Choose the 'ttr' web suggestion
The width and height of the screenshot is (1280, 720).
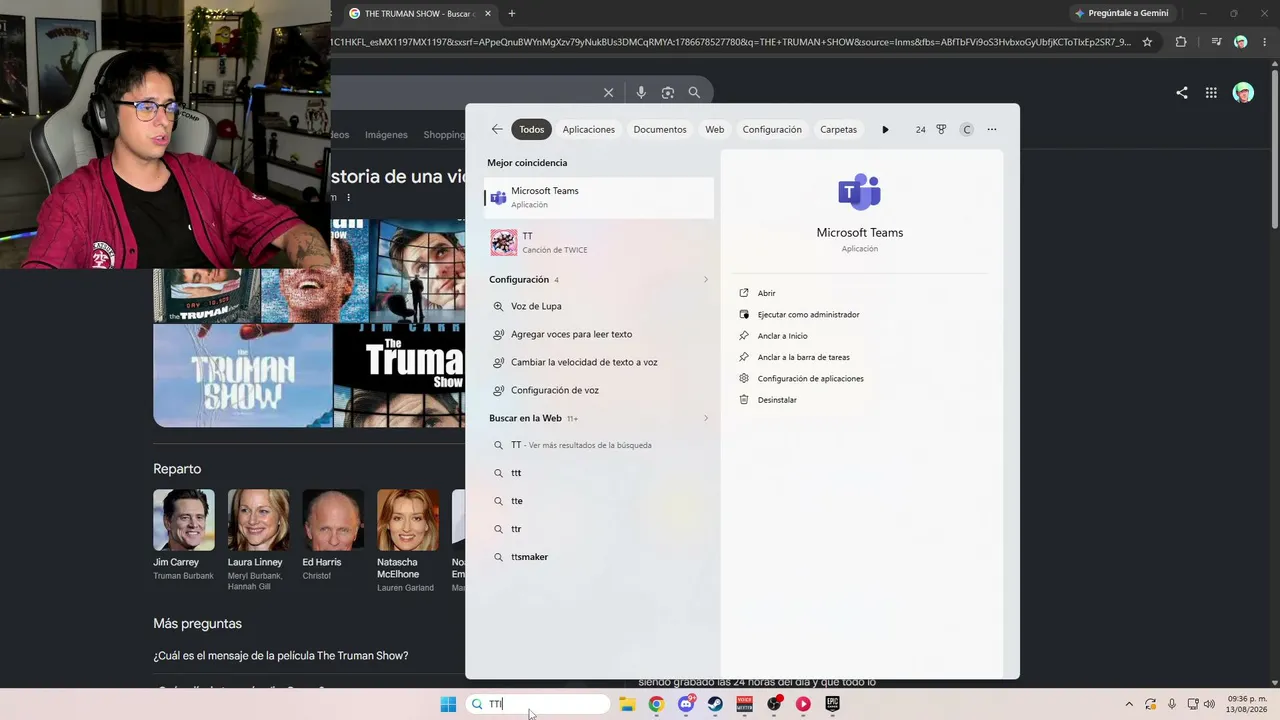[599, 529]
